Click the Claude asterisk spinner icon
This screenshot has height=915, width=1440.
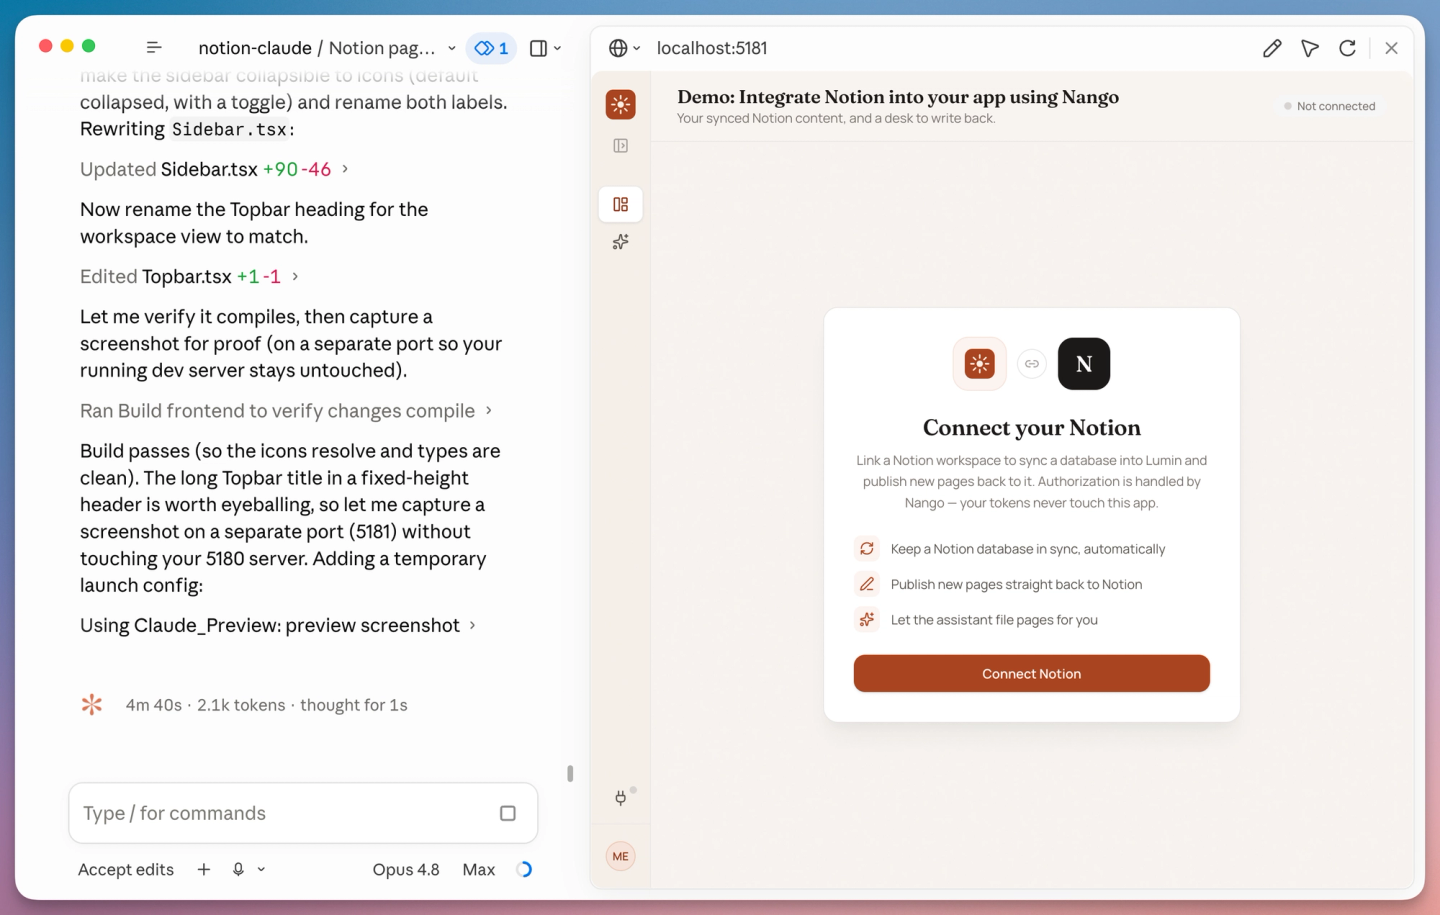[92, 705]
